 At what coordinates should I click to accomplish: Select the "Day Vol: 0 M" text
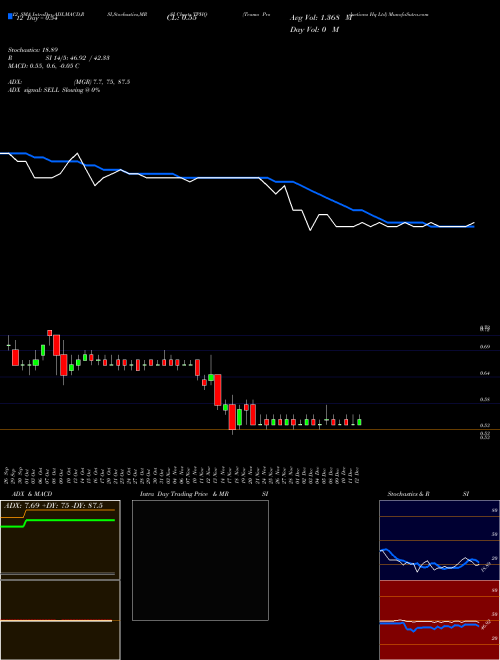point(314,30)
